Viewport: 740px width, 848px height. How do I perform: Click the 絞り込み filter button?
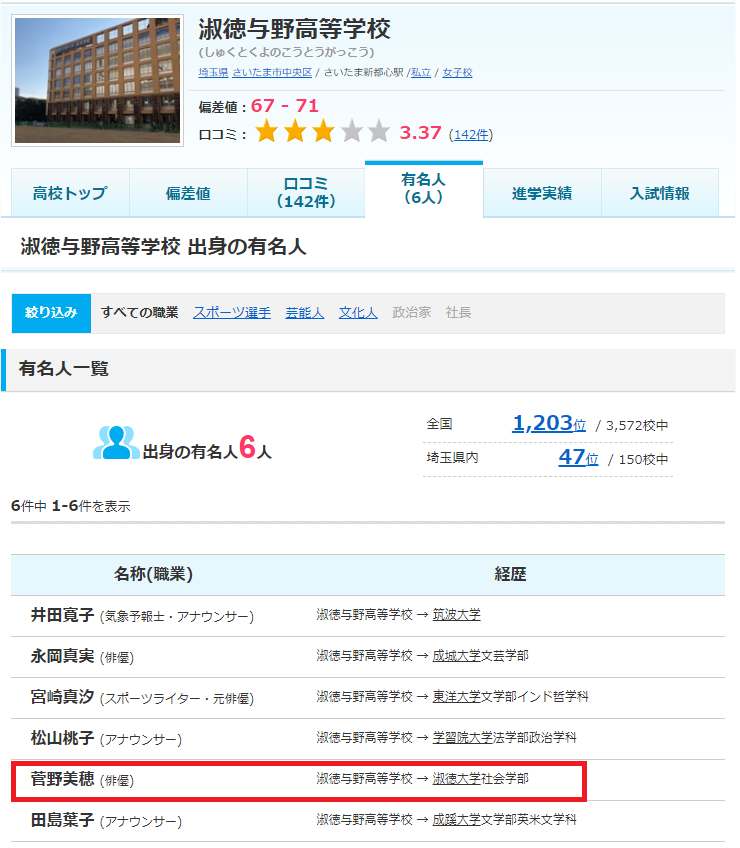51,312
